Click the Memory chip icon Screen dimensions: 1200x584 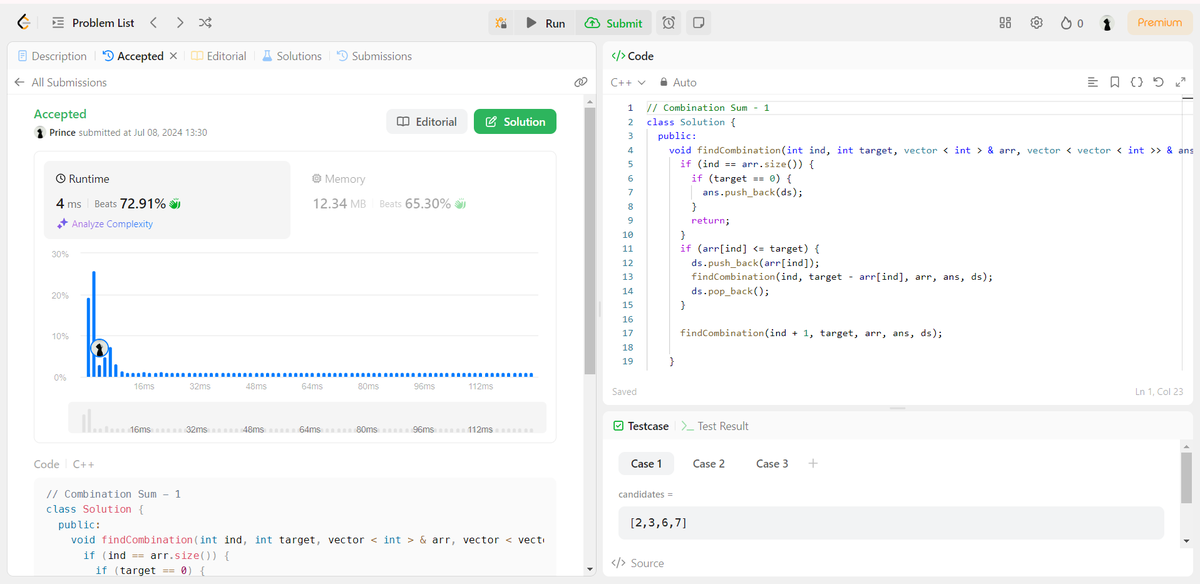coord(317,179)
